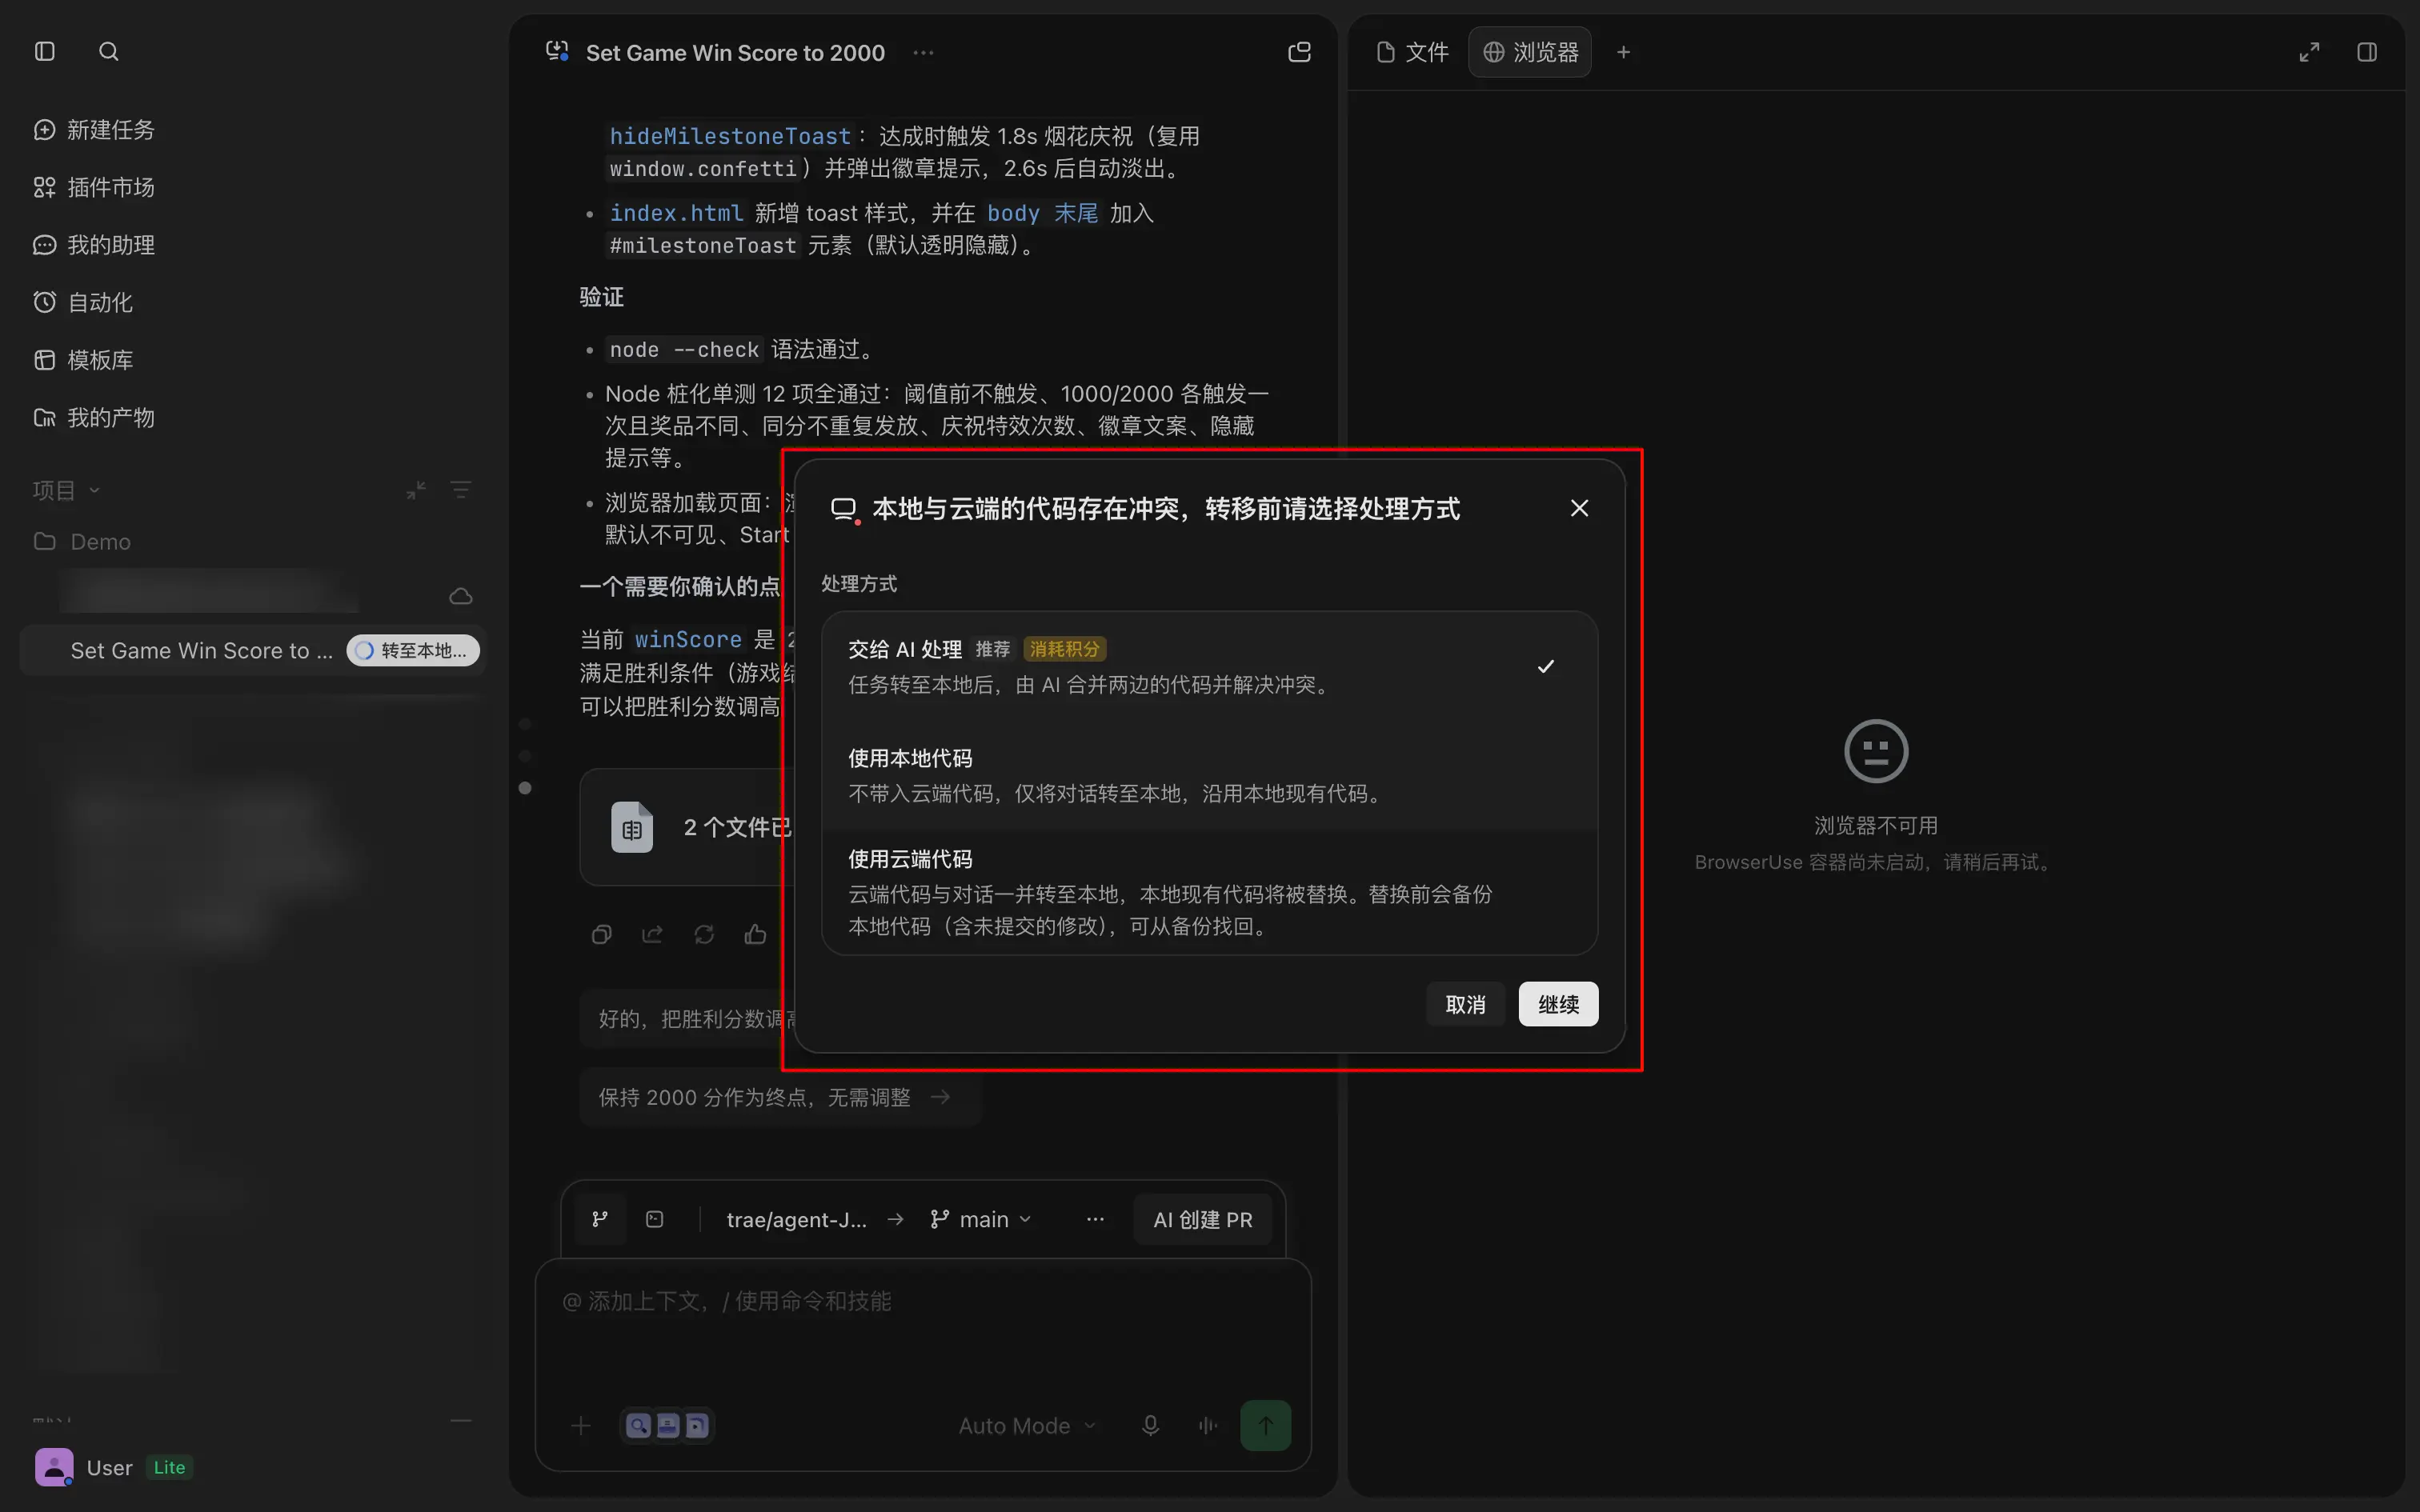The width and height of the screenshot is (2420, 1512).
Task: Open the Auto Mode dropdown
Action: click(x=1027, y=1425)
